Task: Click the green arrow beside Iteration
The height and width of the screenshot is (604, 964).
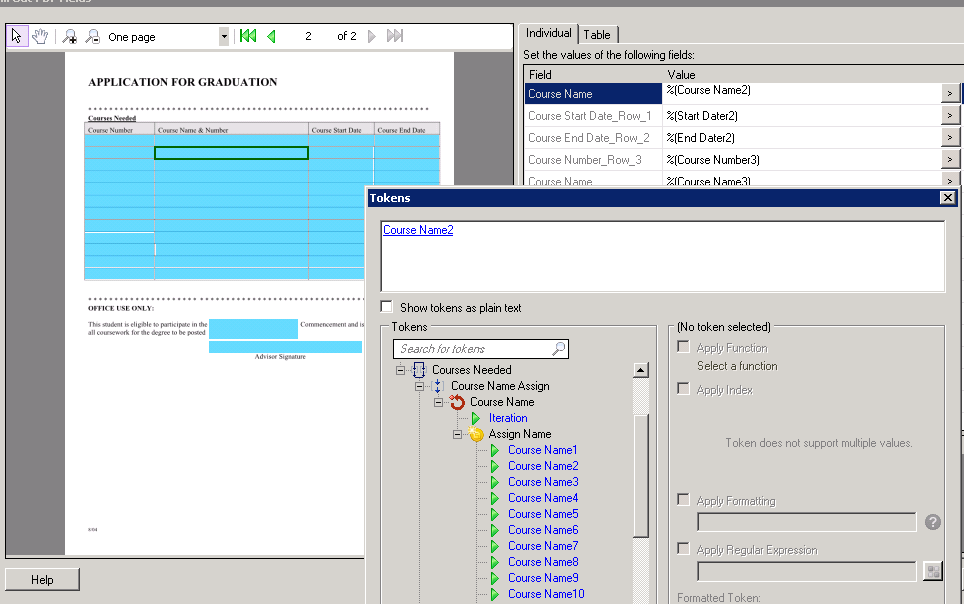Action: click(475, 418)
